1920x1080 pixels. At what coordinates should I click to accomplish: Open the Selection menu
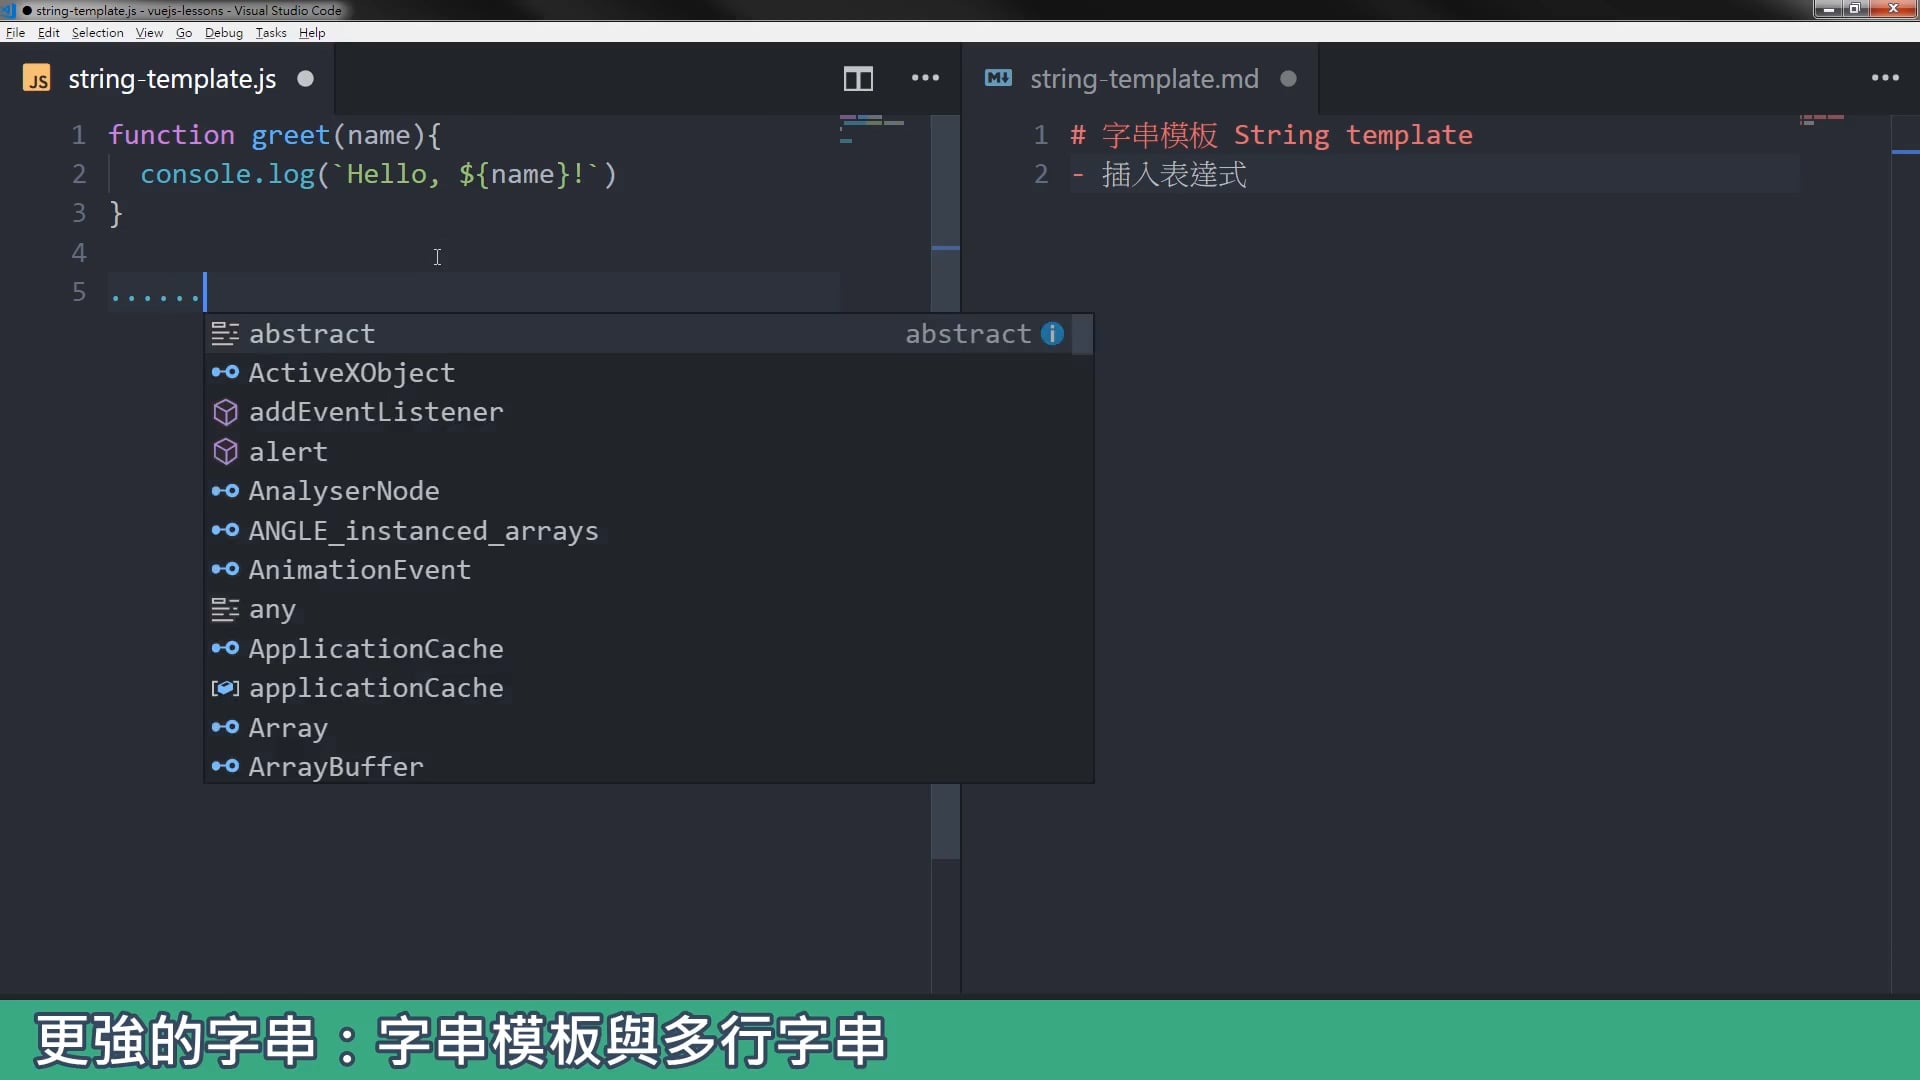pyautogui.click(x=97, y=33)
